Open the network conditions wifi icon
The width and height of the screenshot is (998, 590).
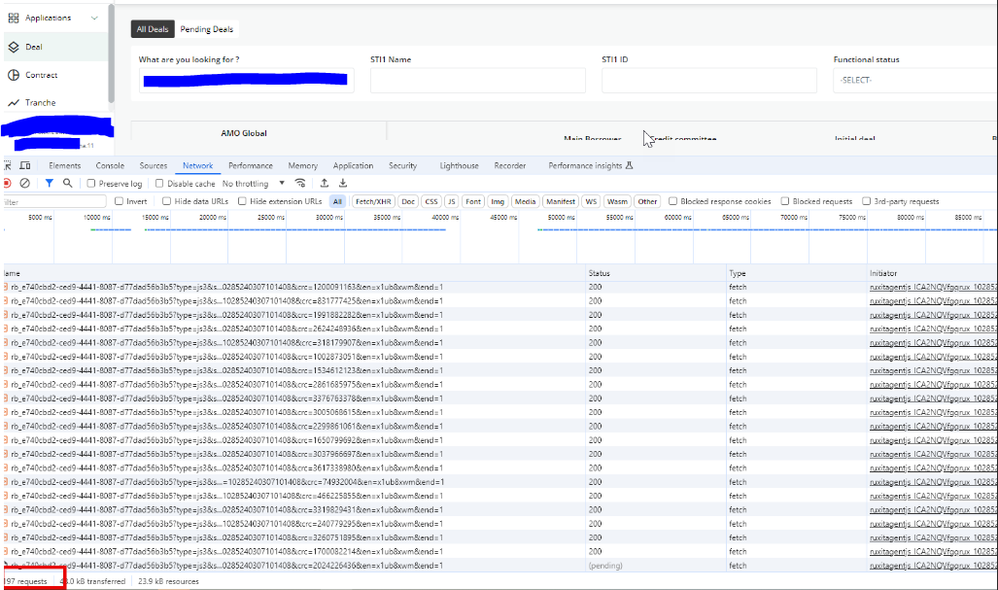[299, 184]
